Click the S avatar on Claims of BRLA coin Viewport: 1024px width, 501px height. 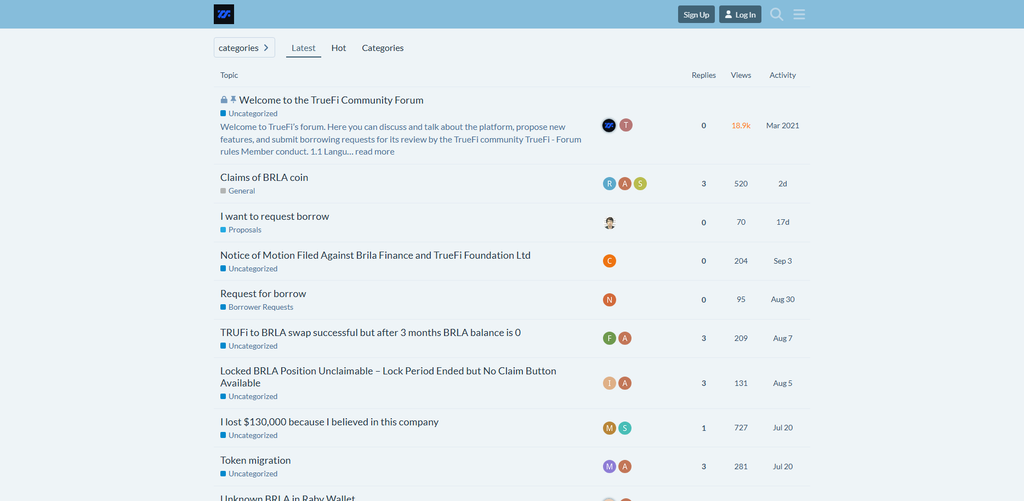640,184
